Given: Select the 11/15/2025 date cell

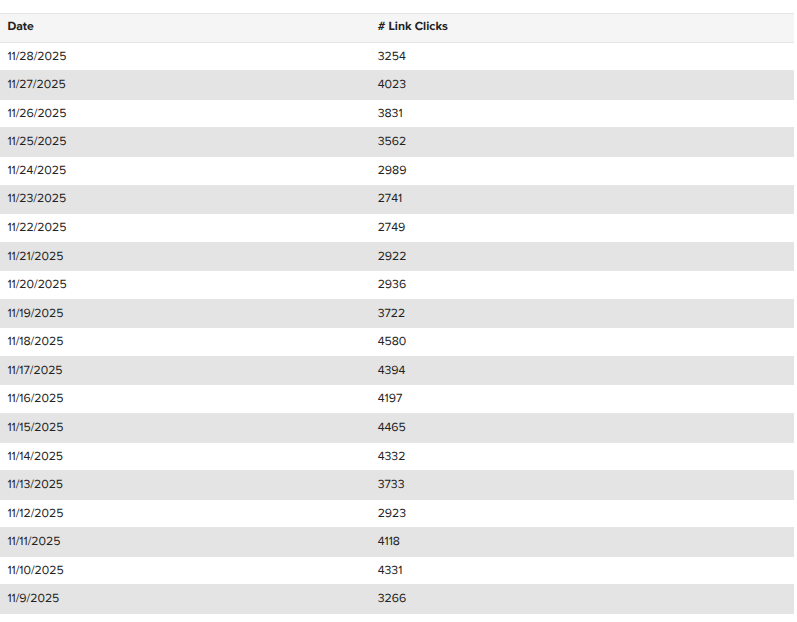Looking at the screenshot, I should click(35, 427).
